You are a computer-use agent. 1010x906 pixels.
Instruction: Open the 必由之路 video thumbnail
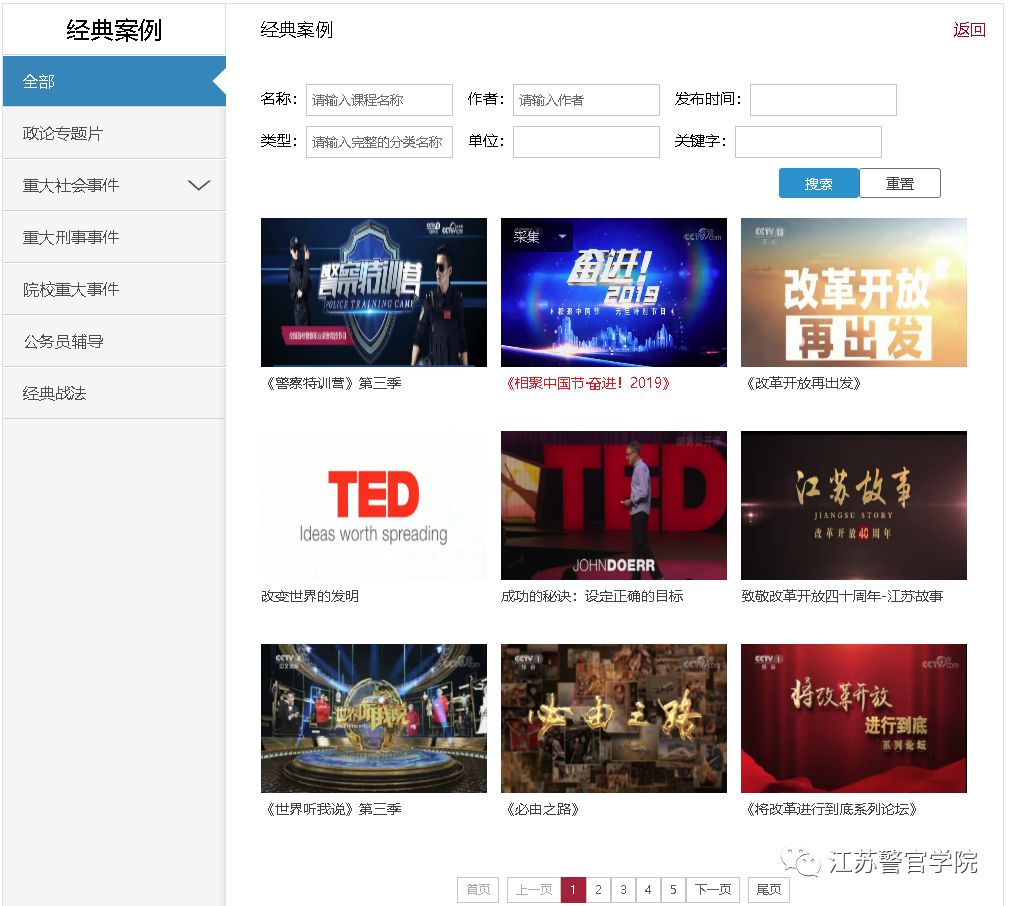click(x=614, y=719)
